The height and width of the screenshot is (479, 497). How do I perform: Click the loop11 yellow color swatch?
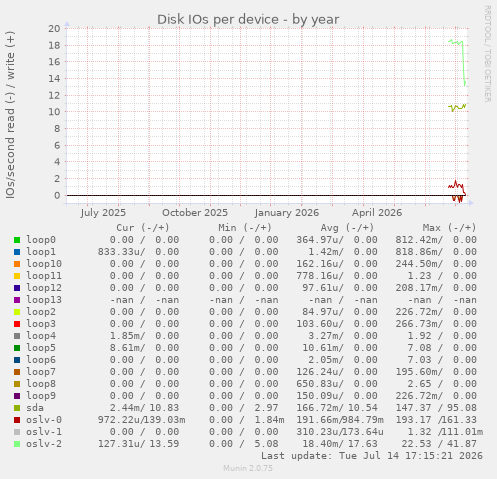click(17, 276)
